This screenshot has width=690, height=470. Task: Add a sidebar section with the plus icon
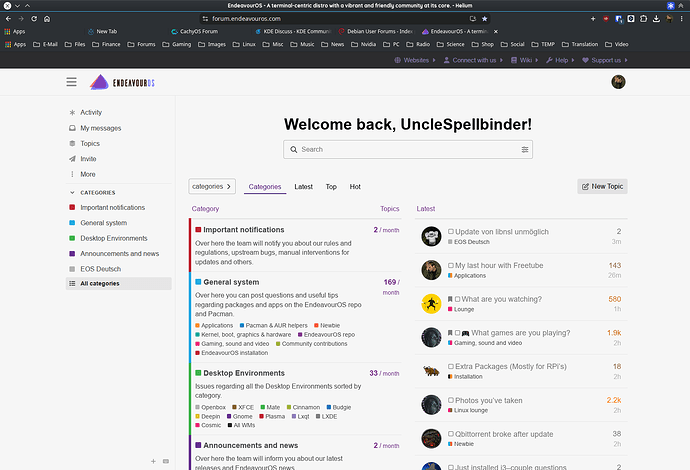[153, 461]
